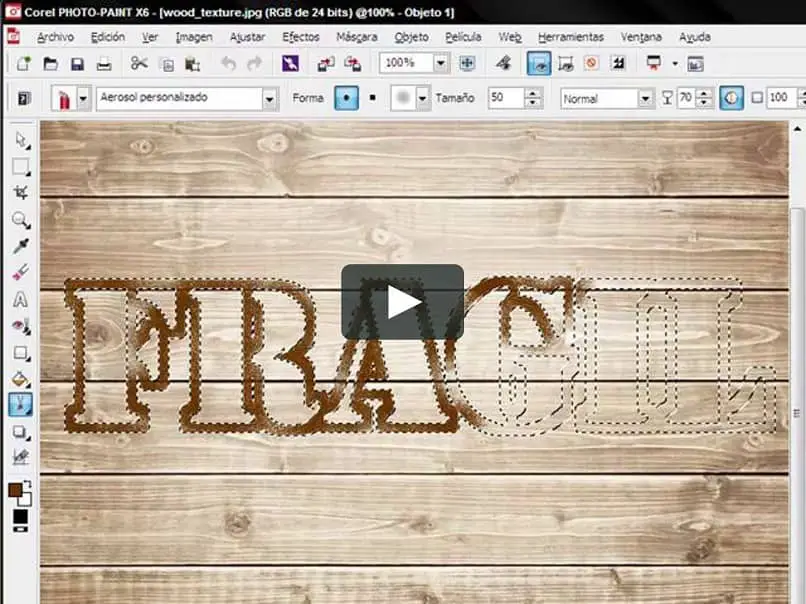The image size is (806, 604).
Task: Toggle the highlighted anti-aliasing button
Action: click(x=731, y=98)
